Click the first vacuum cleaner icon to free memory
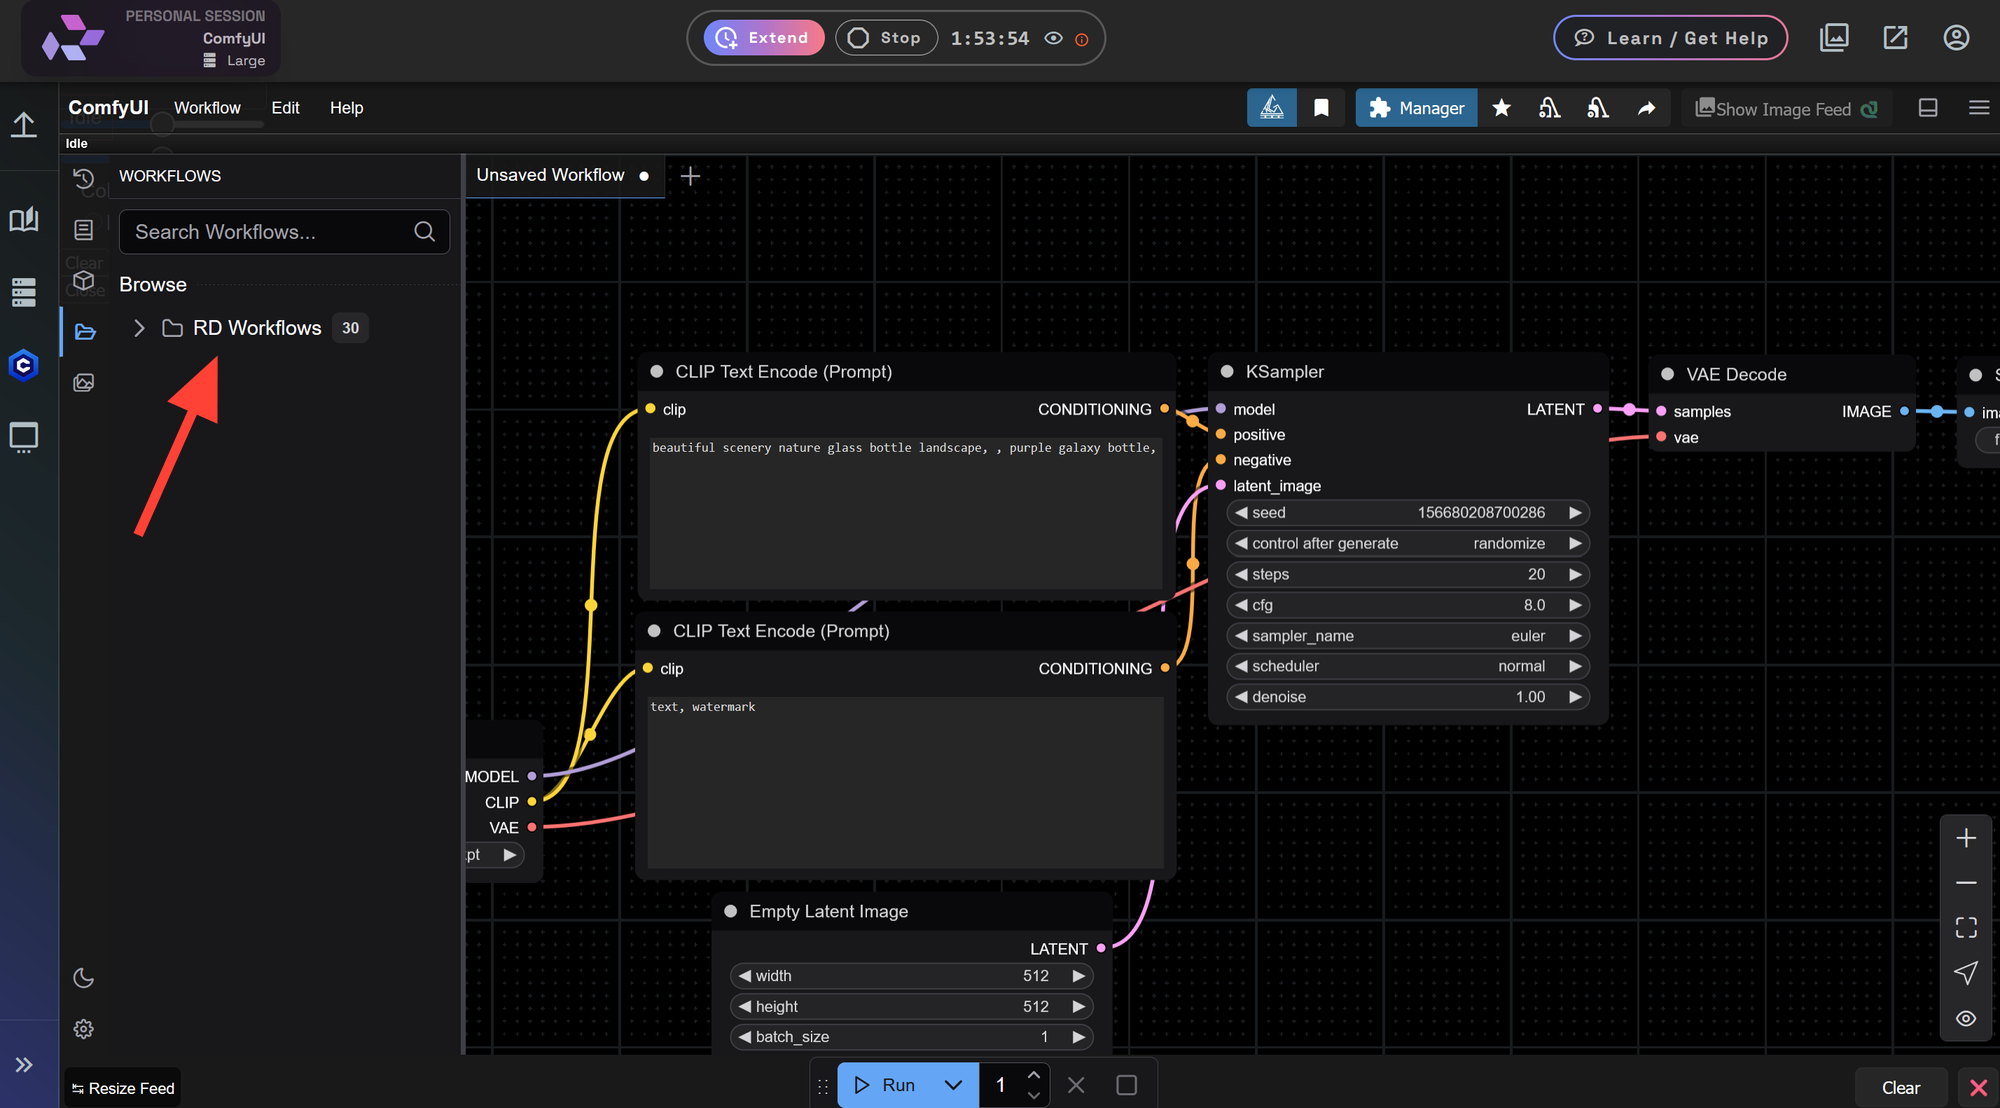 pos(1549,107)
